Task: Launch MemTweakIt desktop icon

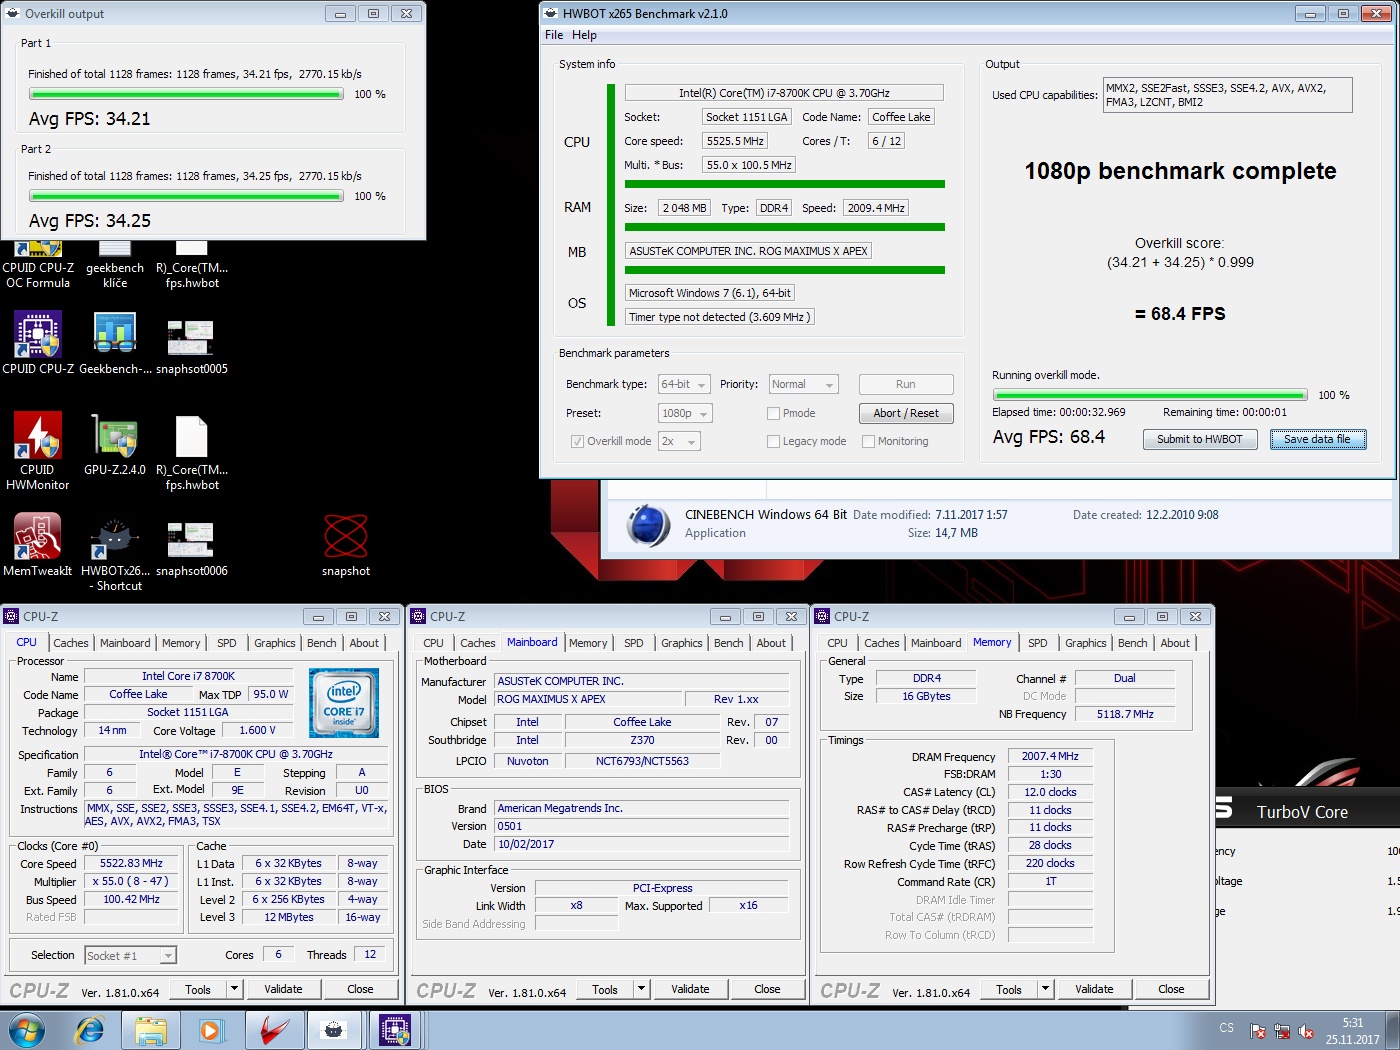Action: point(38,545)
